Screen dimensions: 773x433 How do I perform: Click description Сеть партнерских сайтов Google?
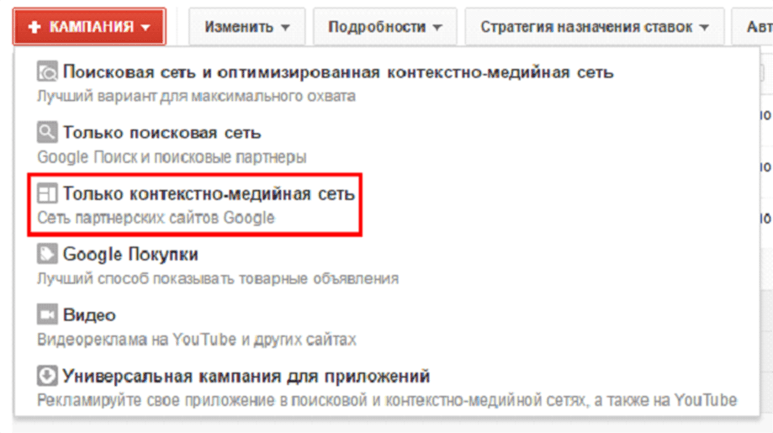(156, 217)
